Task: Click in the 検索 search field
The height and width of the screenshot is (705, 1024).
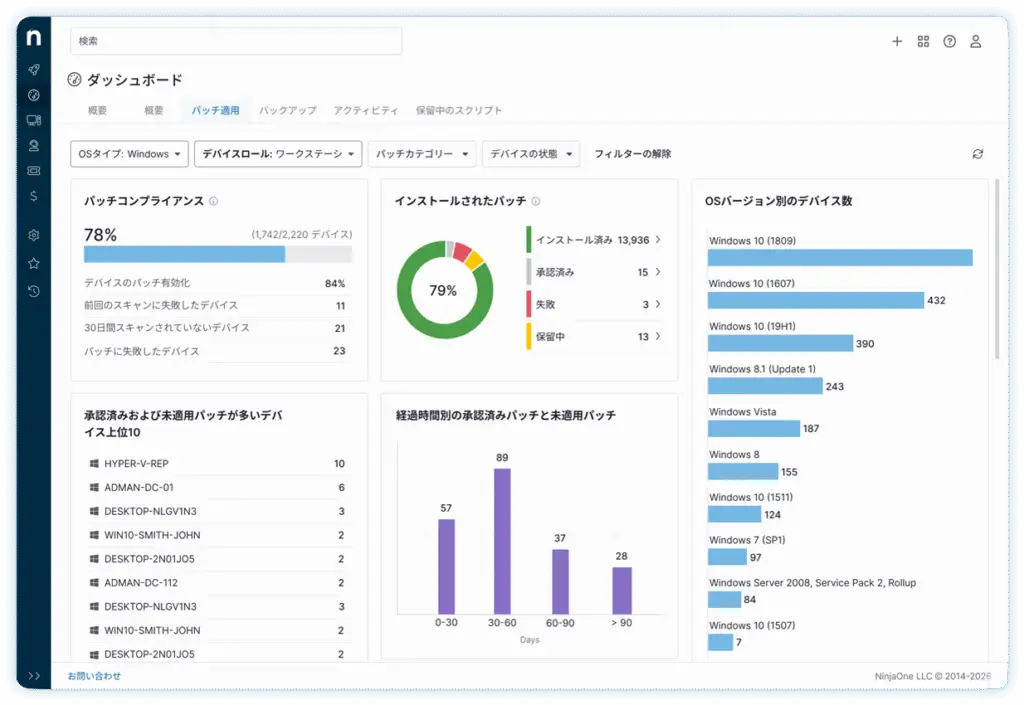Action: pyautogui.click(x=236, y=41)
